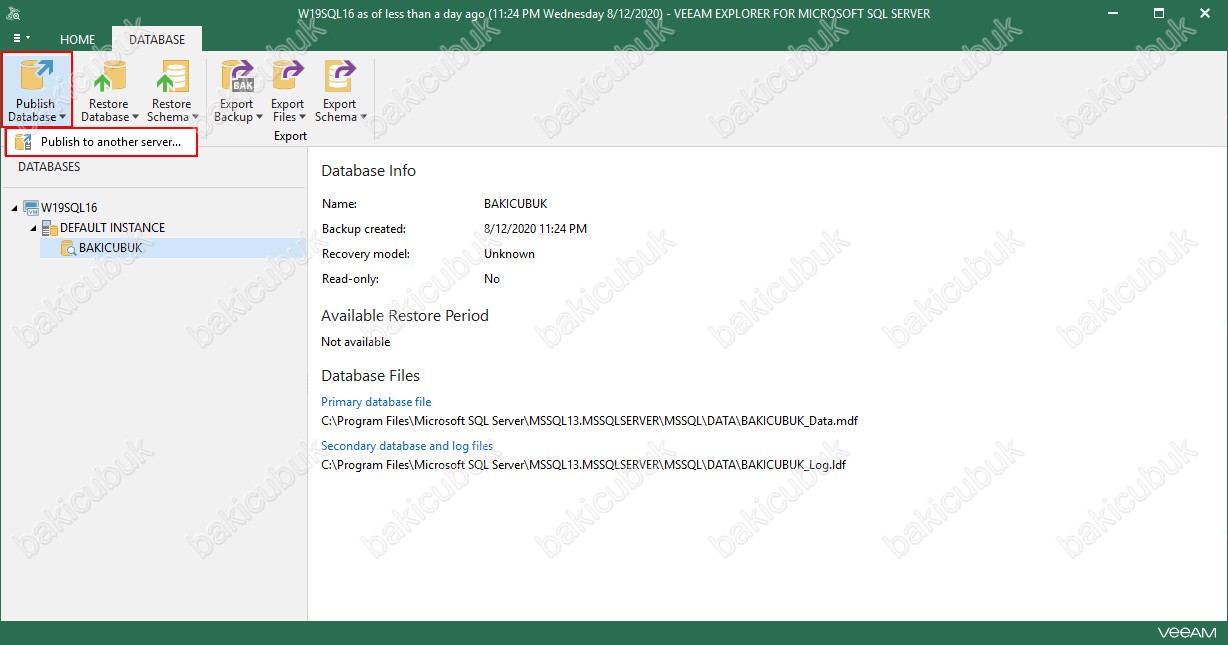The width and height of the screenshot is (1228, 645).
Task: Click the BAKICUBUK_Data.mdf file path
Action: point(589,421)
